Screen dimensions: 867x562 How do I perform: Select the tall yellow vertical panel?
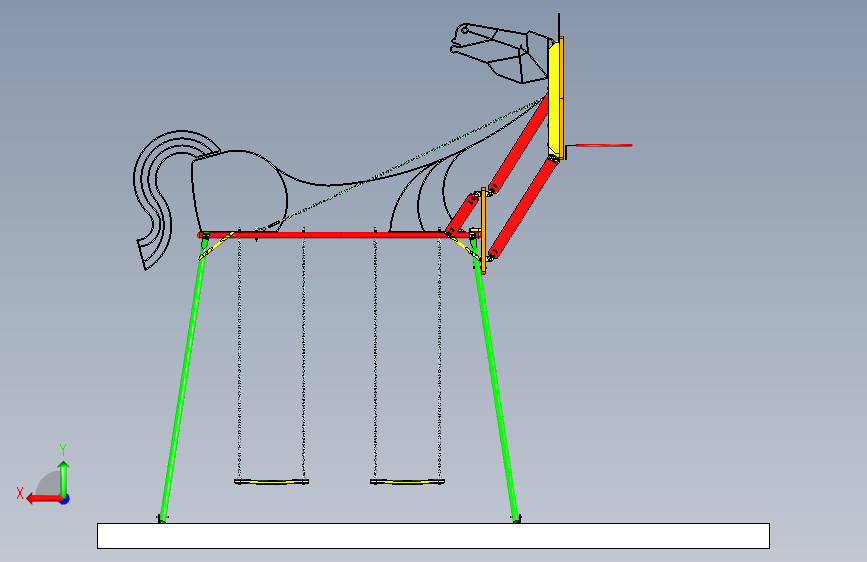tap(553, 98)
